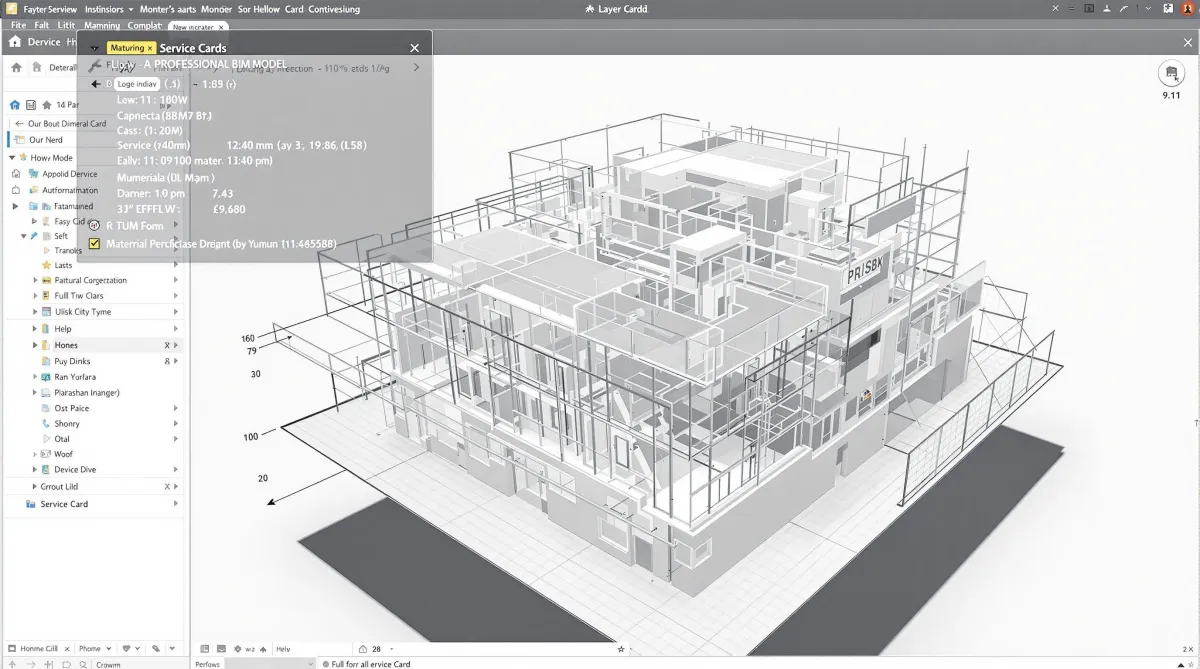This screenshot has width=1200, height=669.
Task: Toggle the Material Perciclase Dreignt checkbox
Action: click(x=95, y=243)
